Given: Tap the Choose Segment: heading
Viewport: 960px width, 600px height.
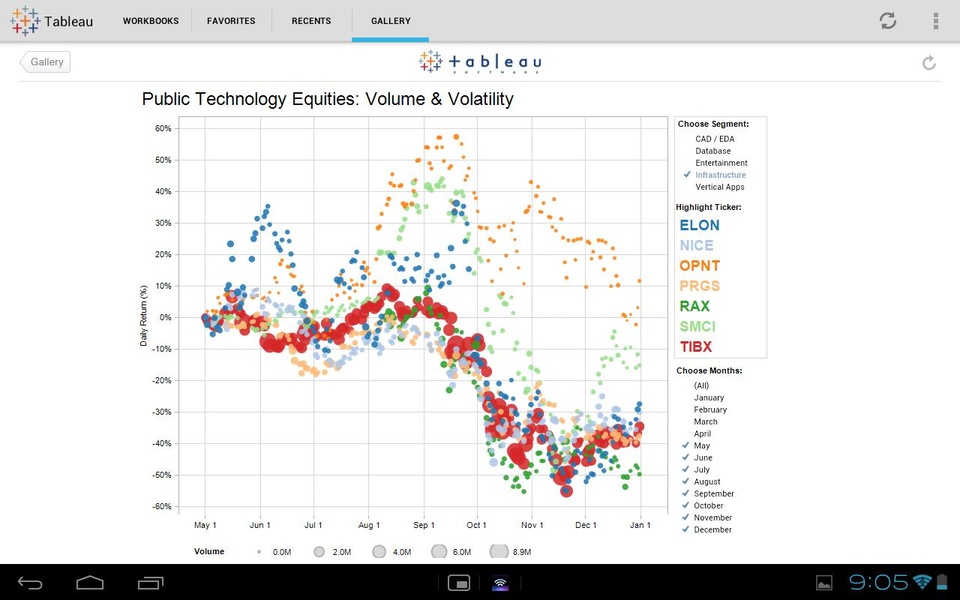Looking at the screenshot, I should point(713,124).
